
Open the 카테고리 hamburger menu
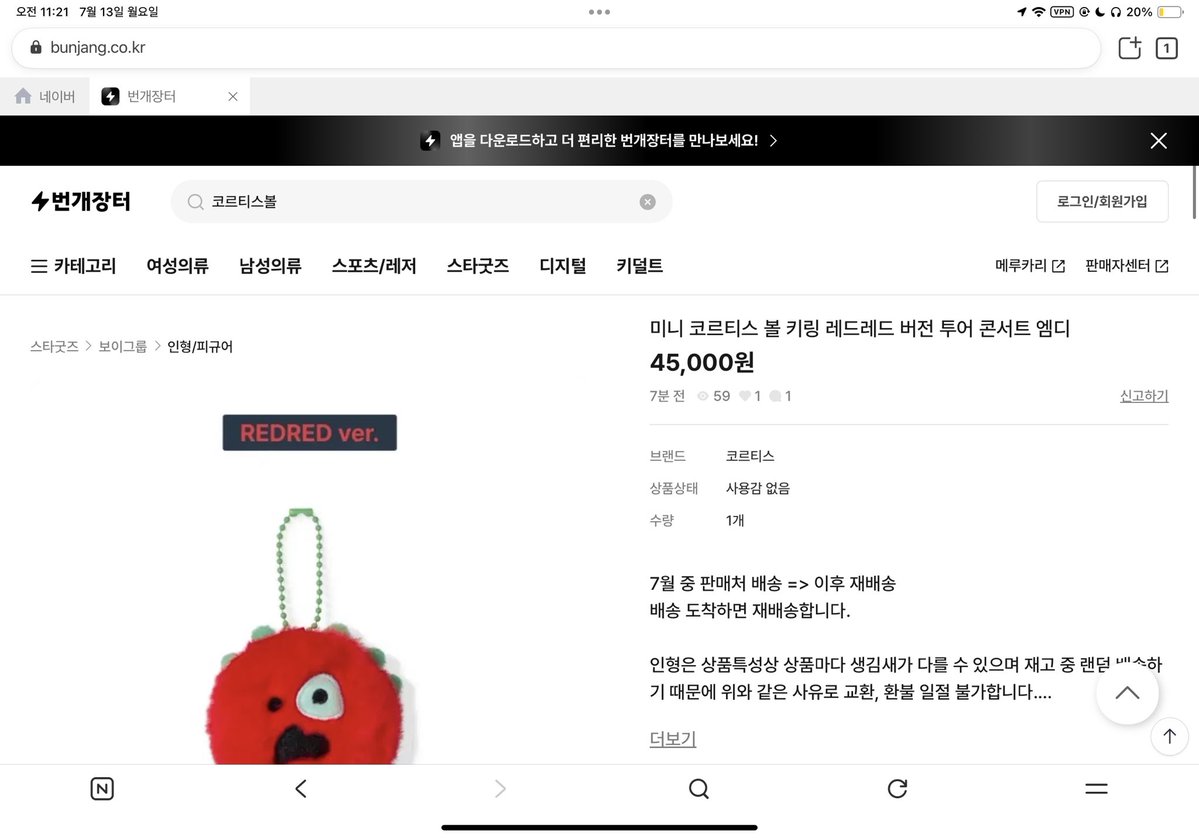73,266
